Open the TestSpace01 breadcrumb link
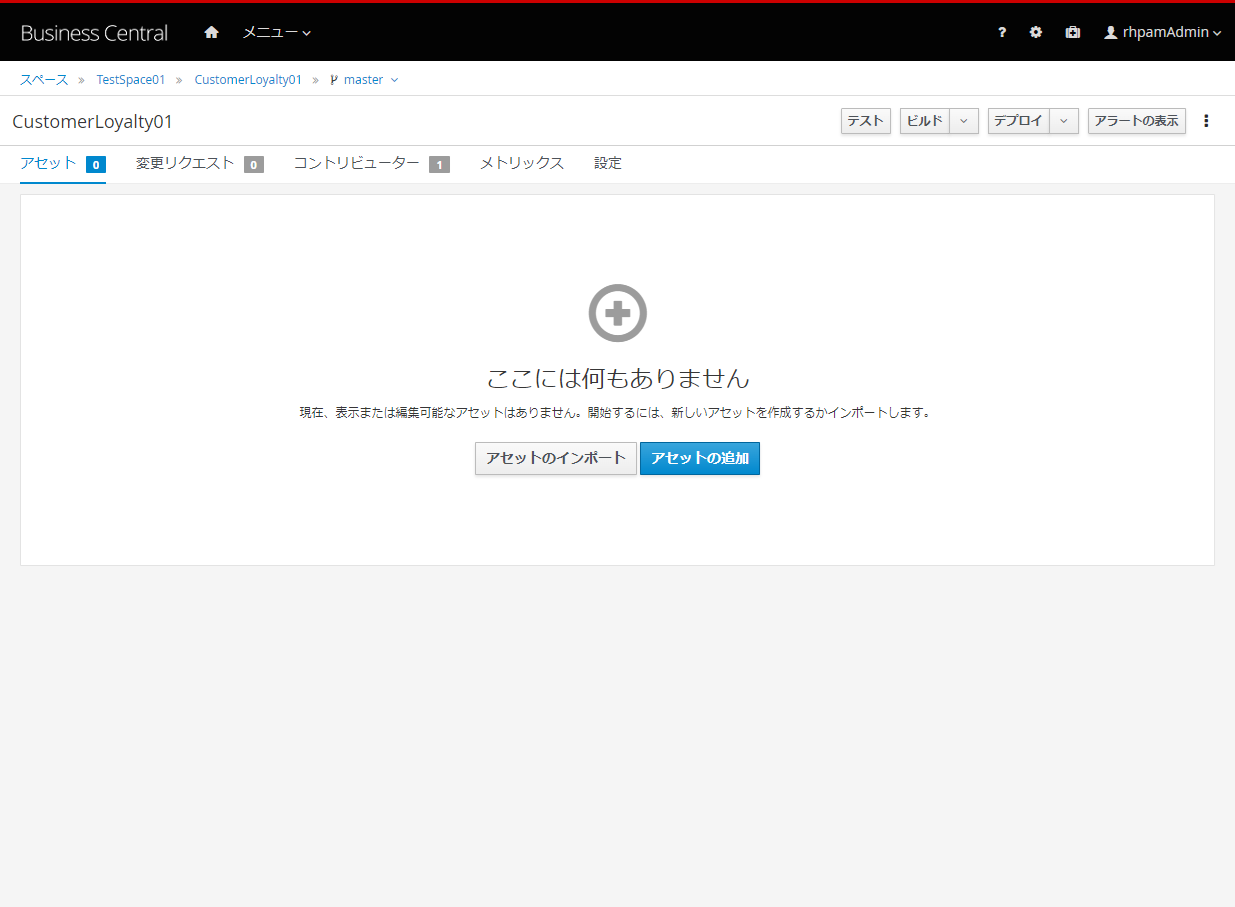 click(x=131, y=79)
